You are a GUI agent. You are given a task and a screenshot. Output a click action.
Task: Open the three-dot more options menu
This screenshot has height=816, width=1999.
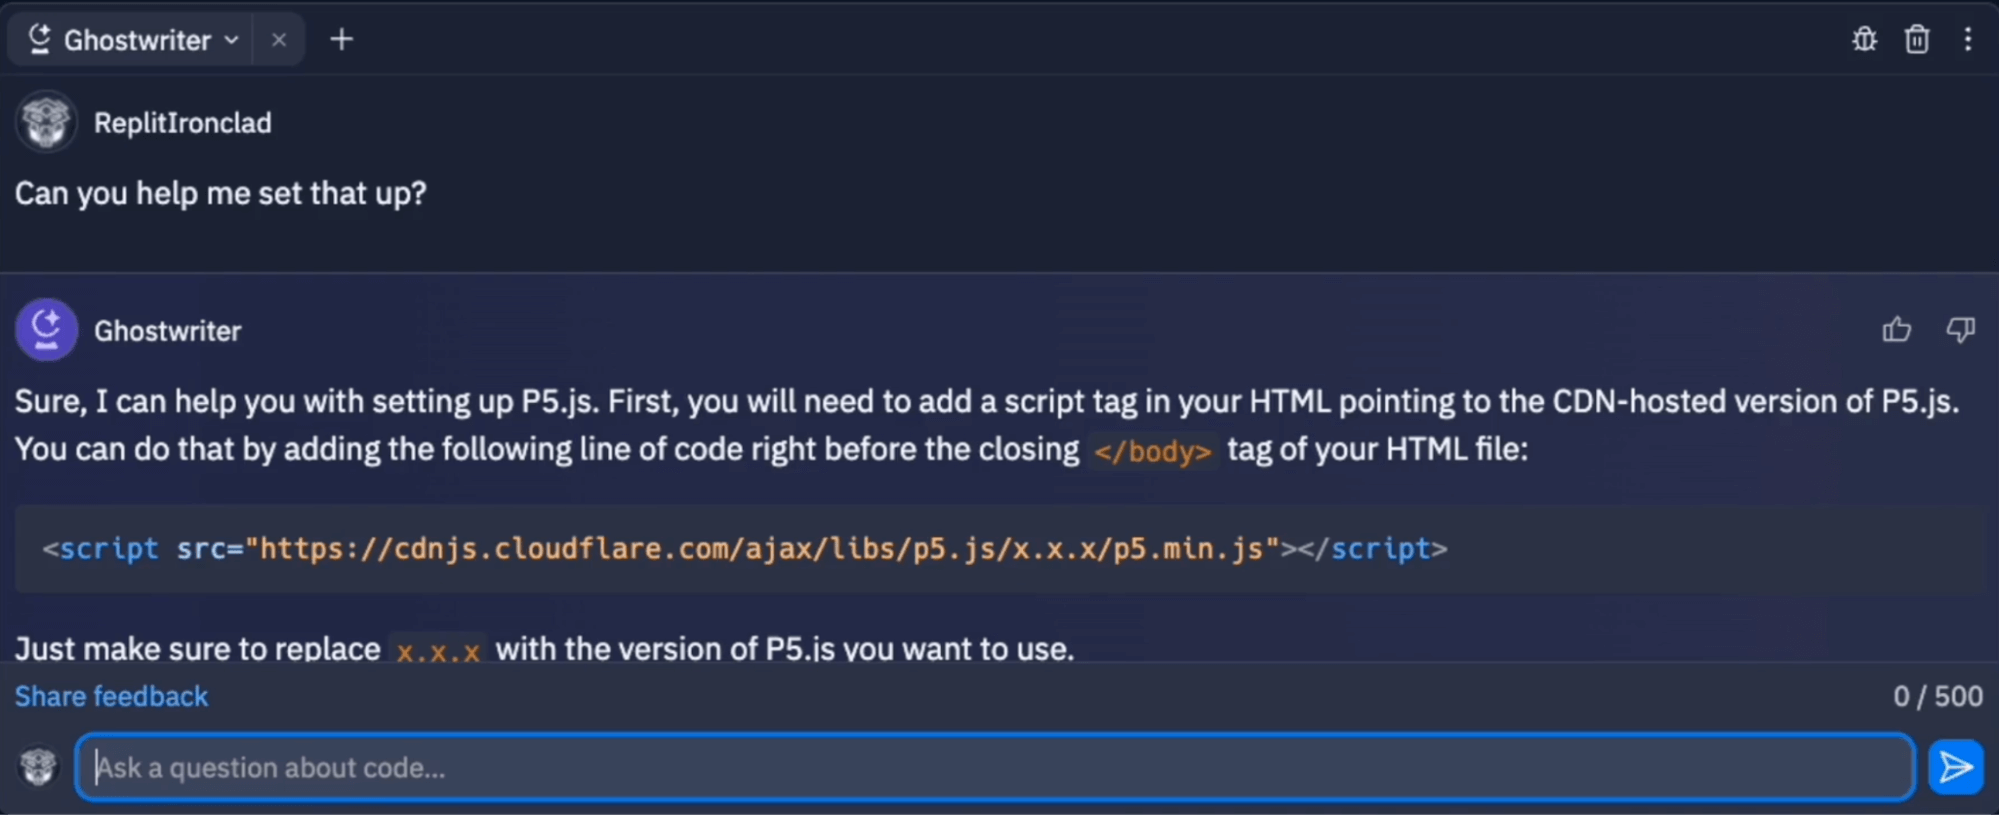[x=1967, y=40]
